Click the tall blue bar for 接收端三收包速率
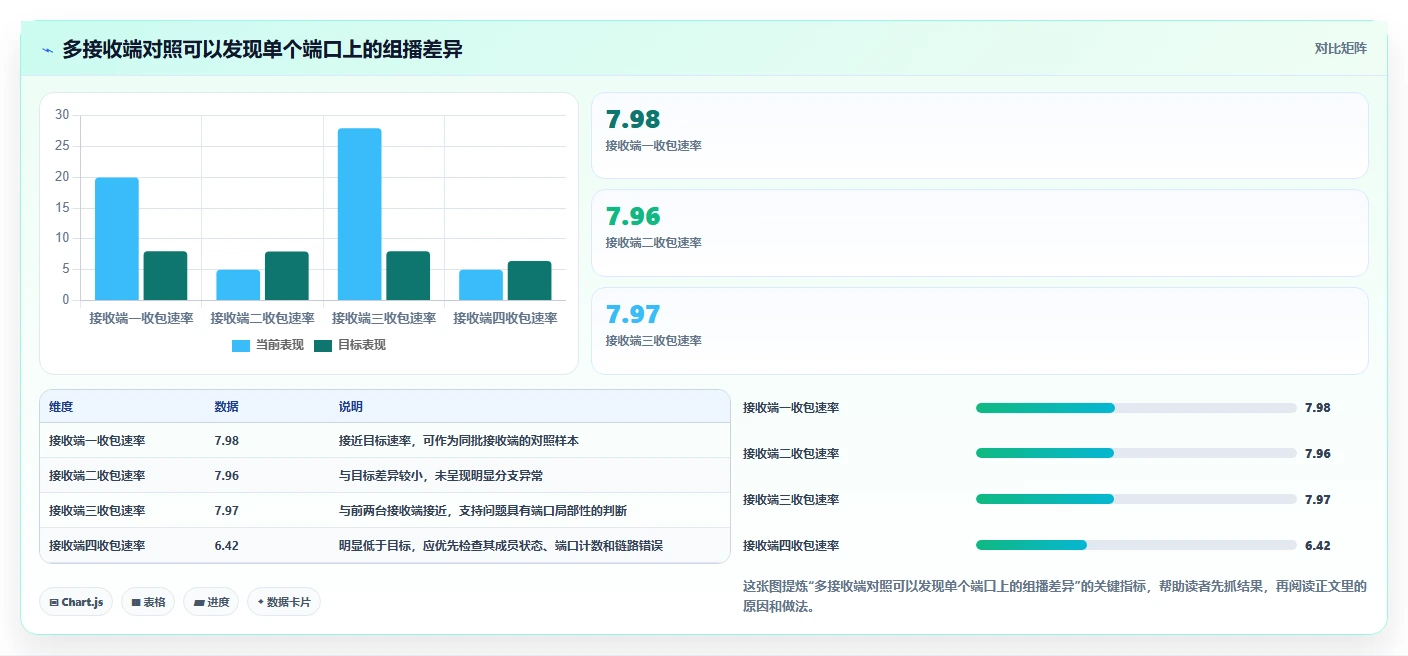 click(x=359, y=214)
